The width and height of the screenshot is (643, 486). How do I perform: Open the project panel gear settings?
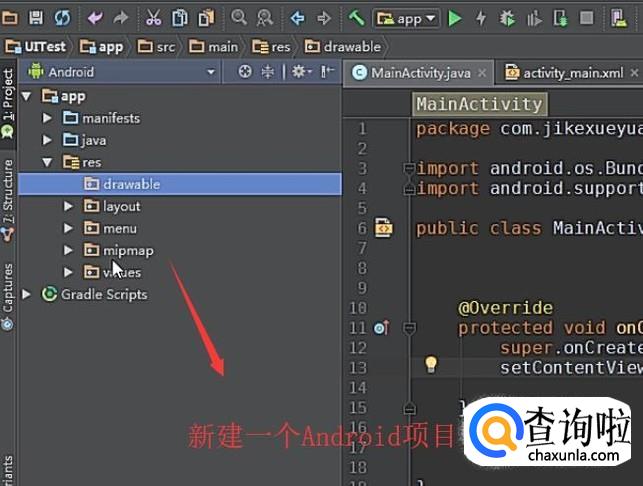click(x=301, y=72)
